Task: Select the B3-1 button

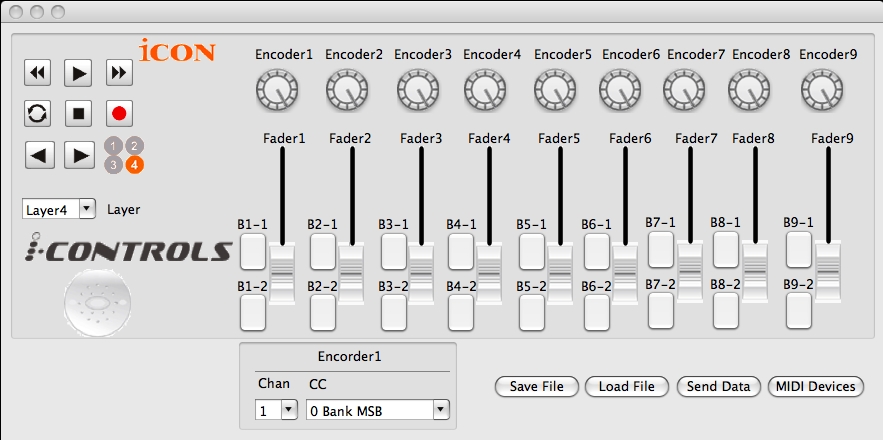Action: [x=394, y=252]
